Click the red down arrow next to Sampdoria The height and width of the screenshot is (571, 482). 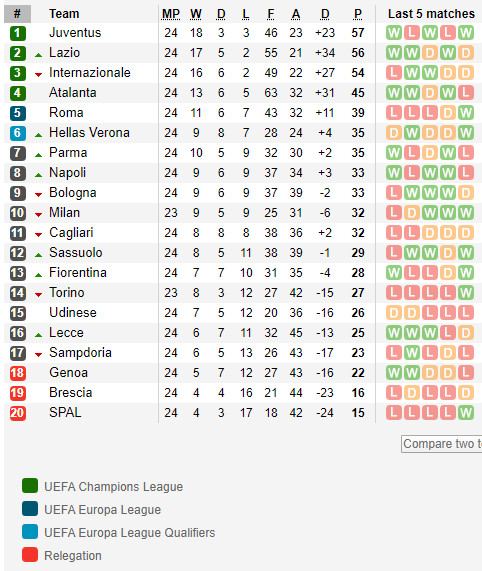click(x=38, y=355)
